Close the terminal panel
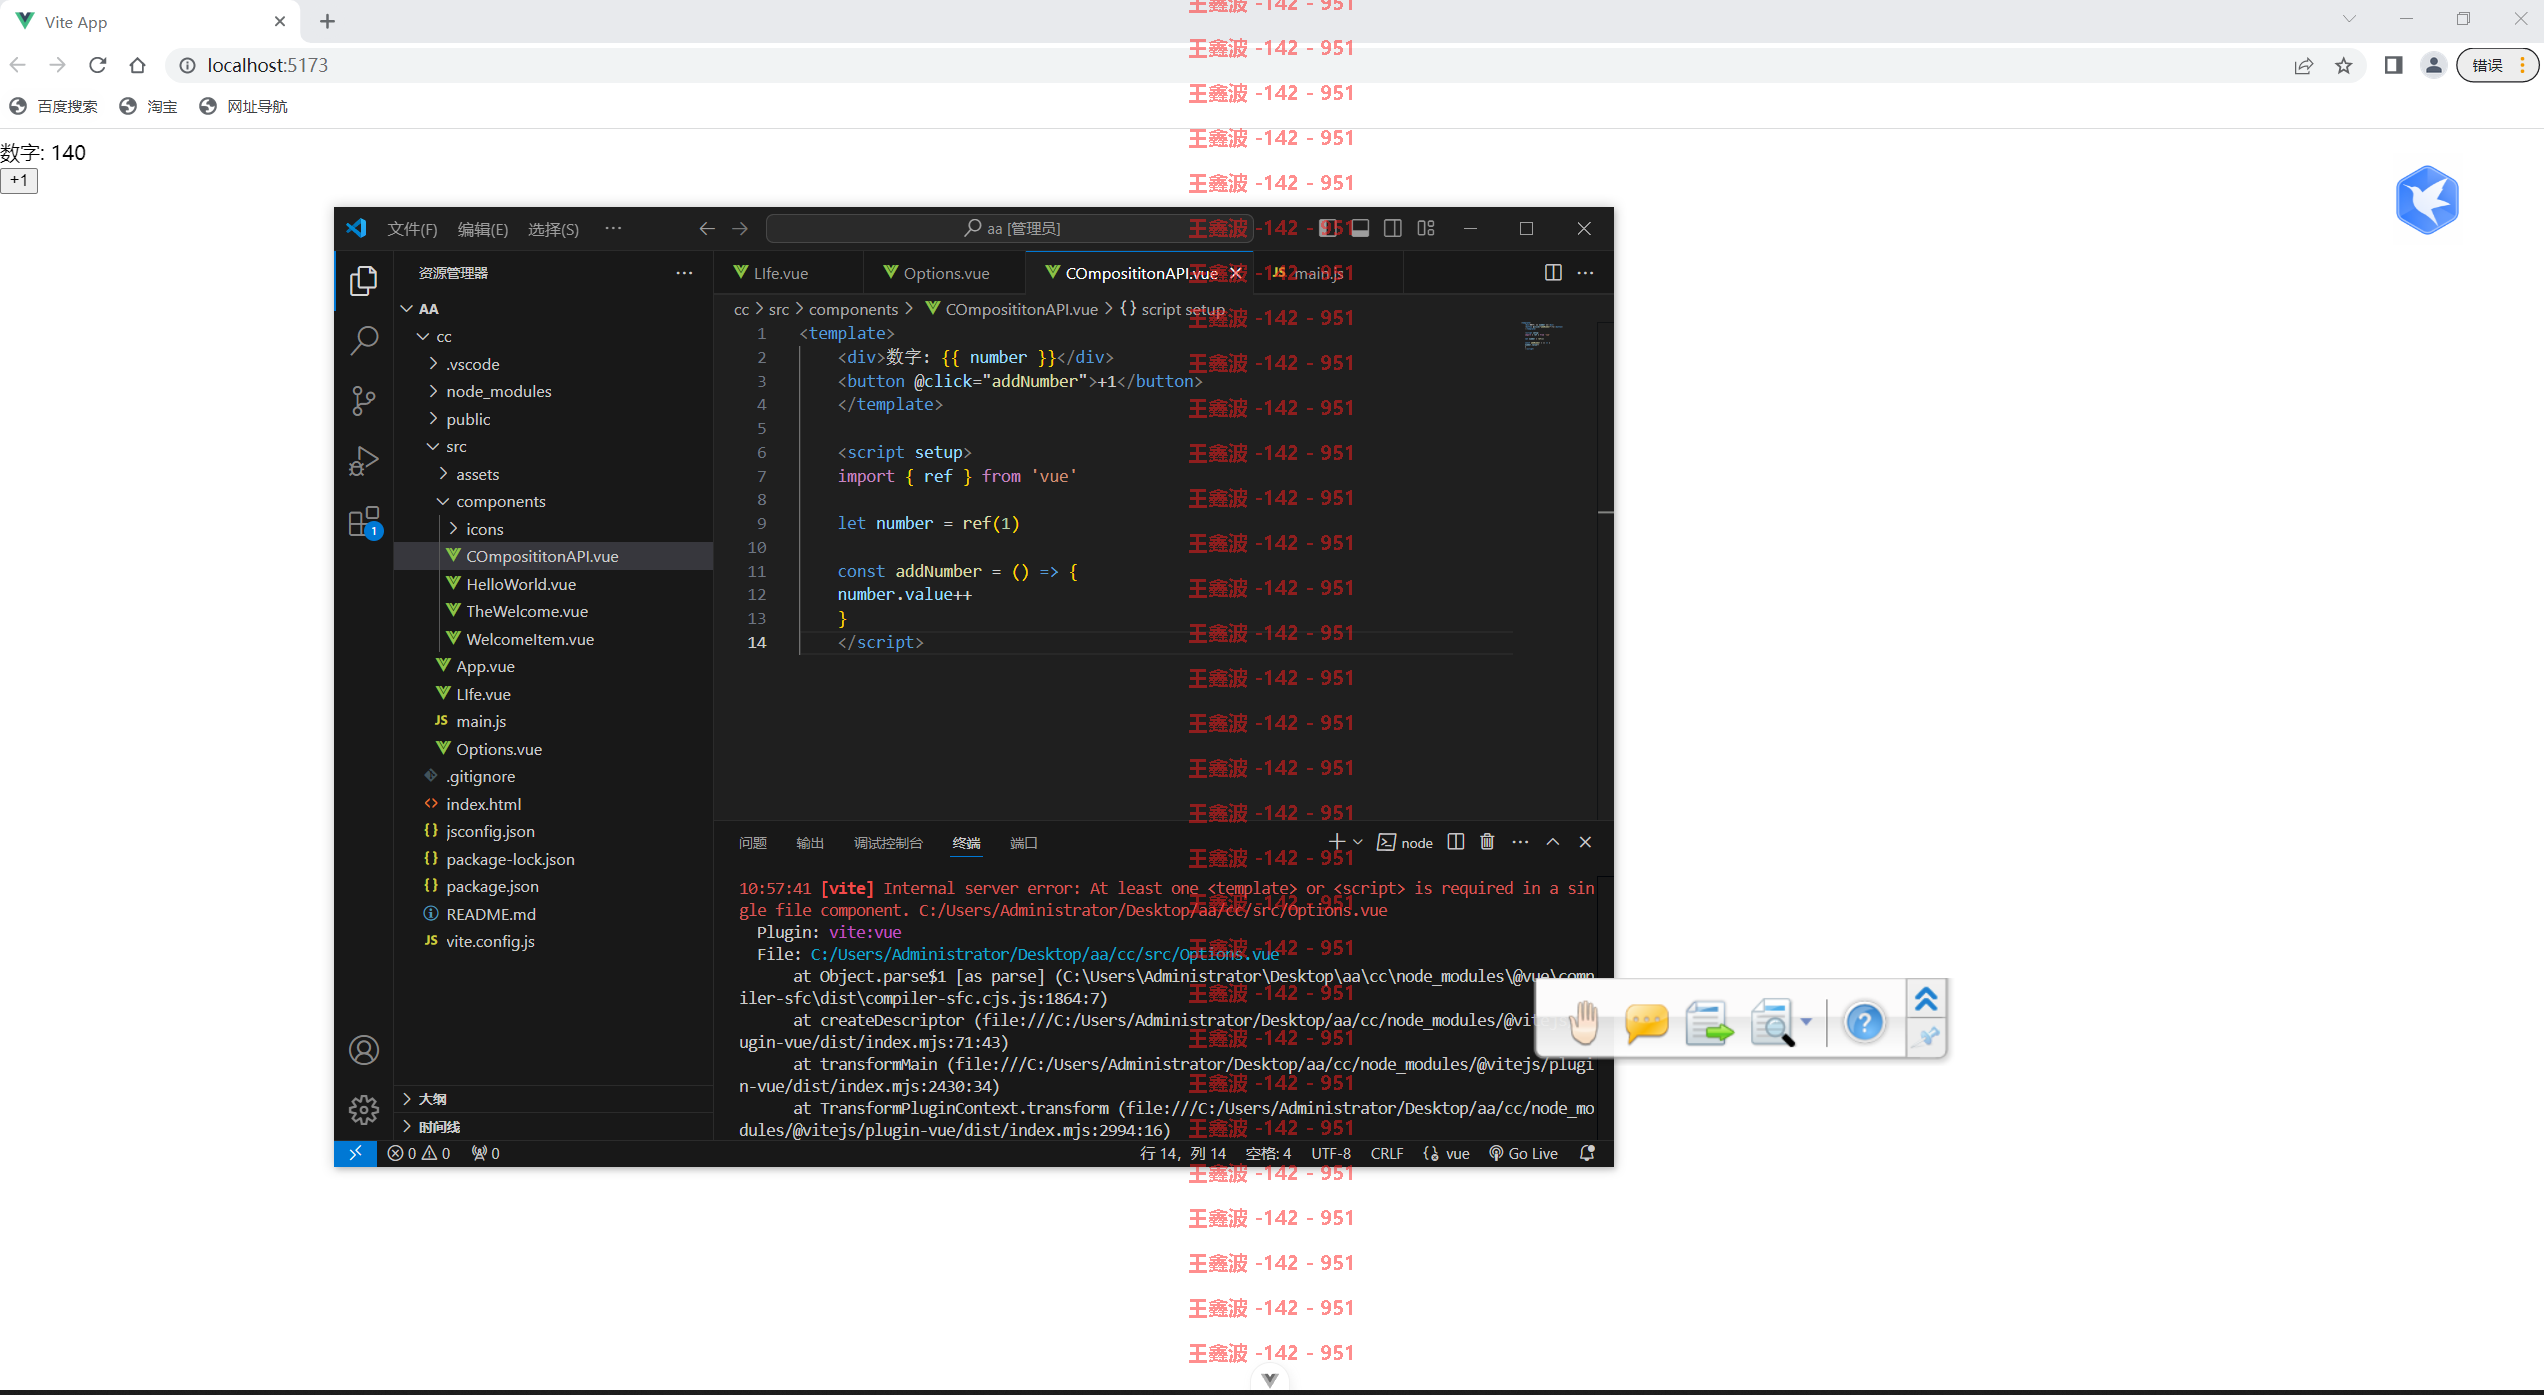2544x1395 pixels. [x=1585, y=842]
